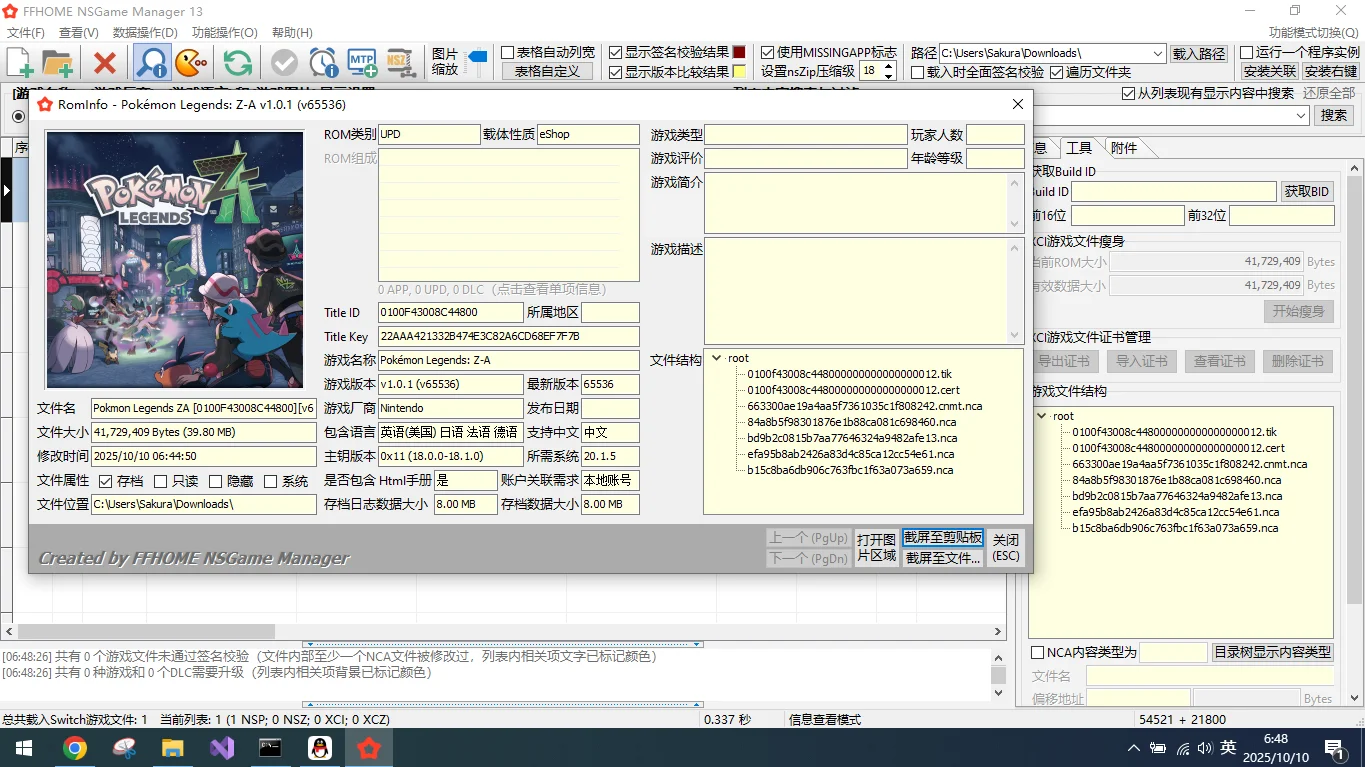The image size is (1365, 767).
Task: Click the add new file icon
Action: pyautogui.click(x=20, y=63)
